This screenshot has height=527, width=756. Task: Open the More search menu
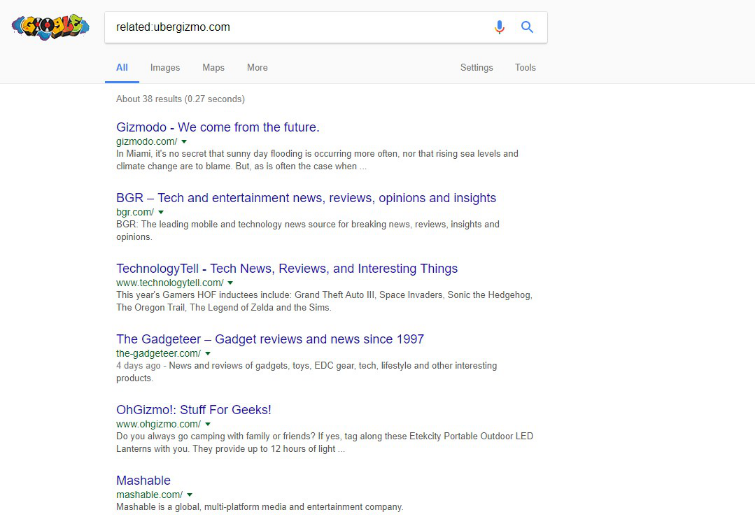point(257,68)
